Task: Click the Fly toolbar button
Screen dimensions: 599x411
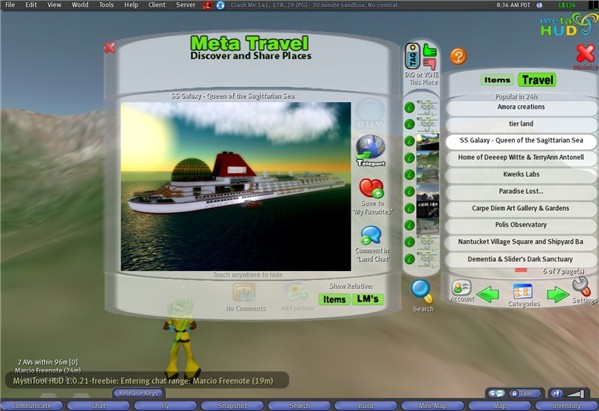Action: pyautogui.click(x=165, y=406)
